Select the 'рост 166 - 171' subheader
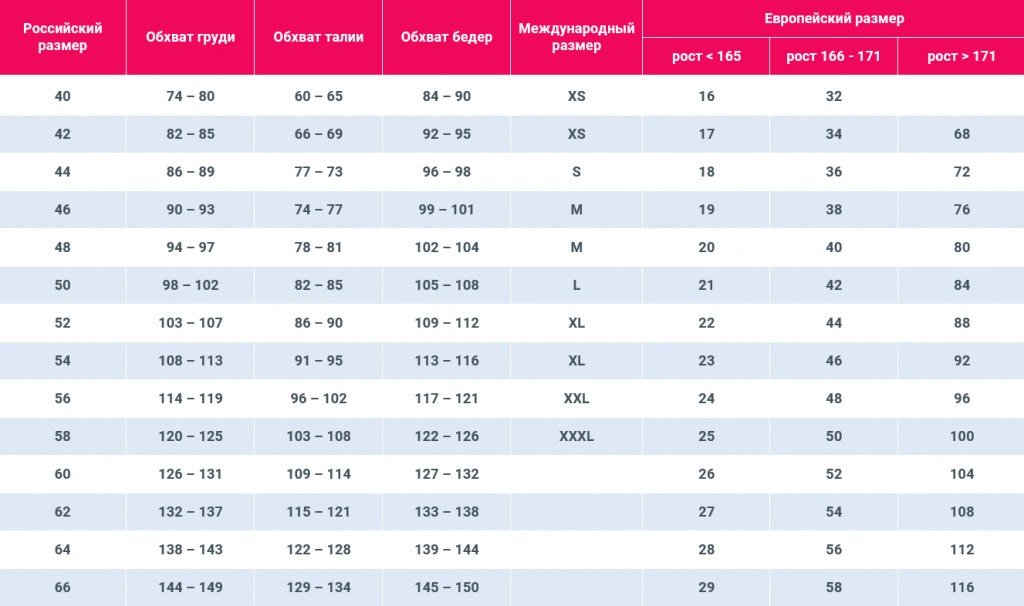Screen dimensions: 1024x606 (833, 56)
